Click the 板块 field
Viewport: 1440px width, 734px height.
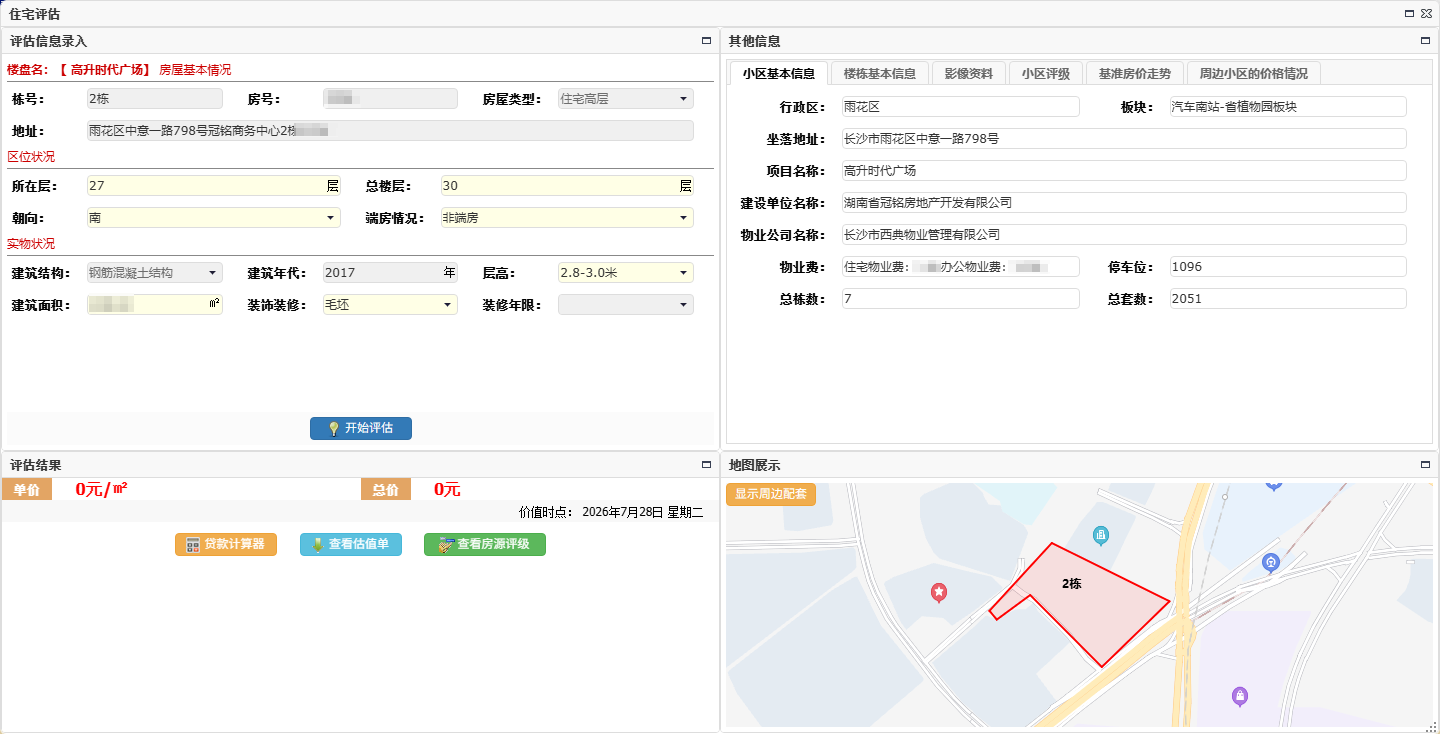pyautogui.click(x=1288, y=107)
